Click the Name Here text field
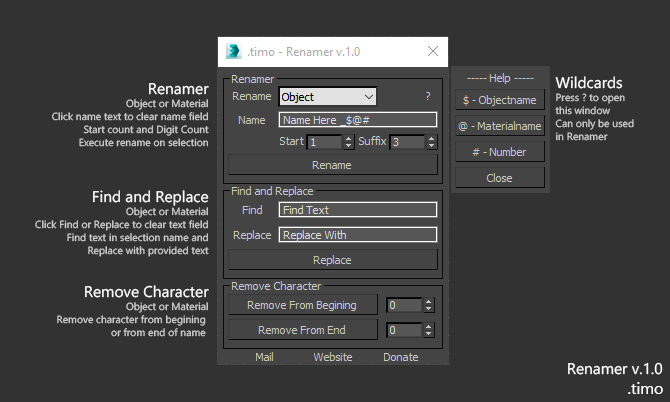This screenshot has height=402, width=670. pyautogui.click(x=358, y=120)
